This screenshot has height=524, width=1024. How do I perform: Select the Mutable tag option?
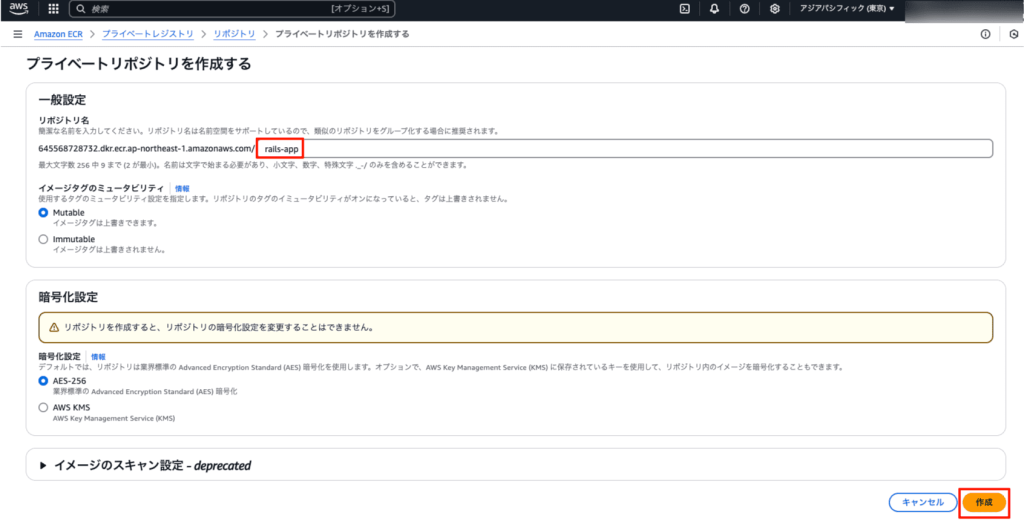[x=43, y=213]
